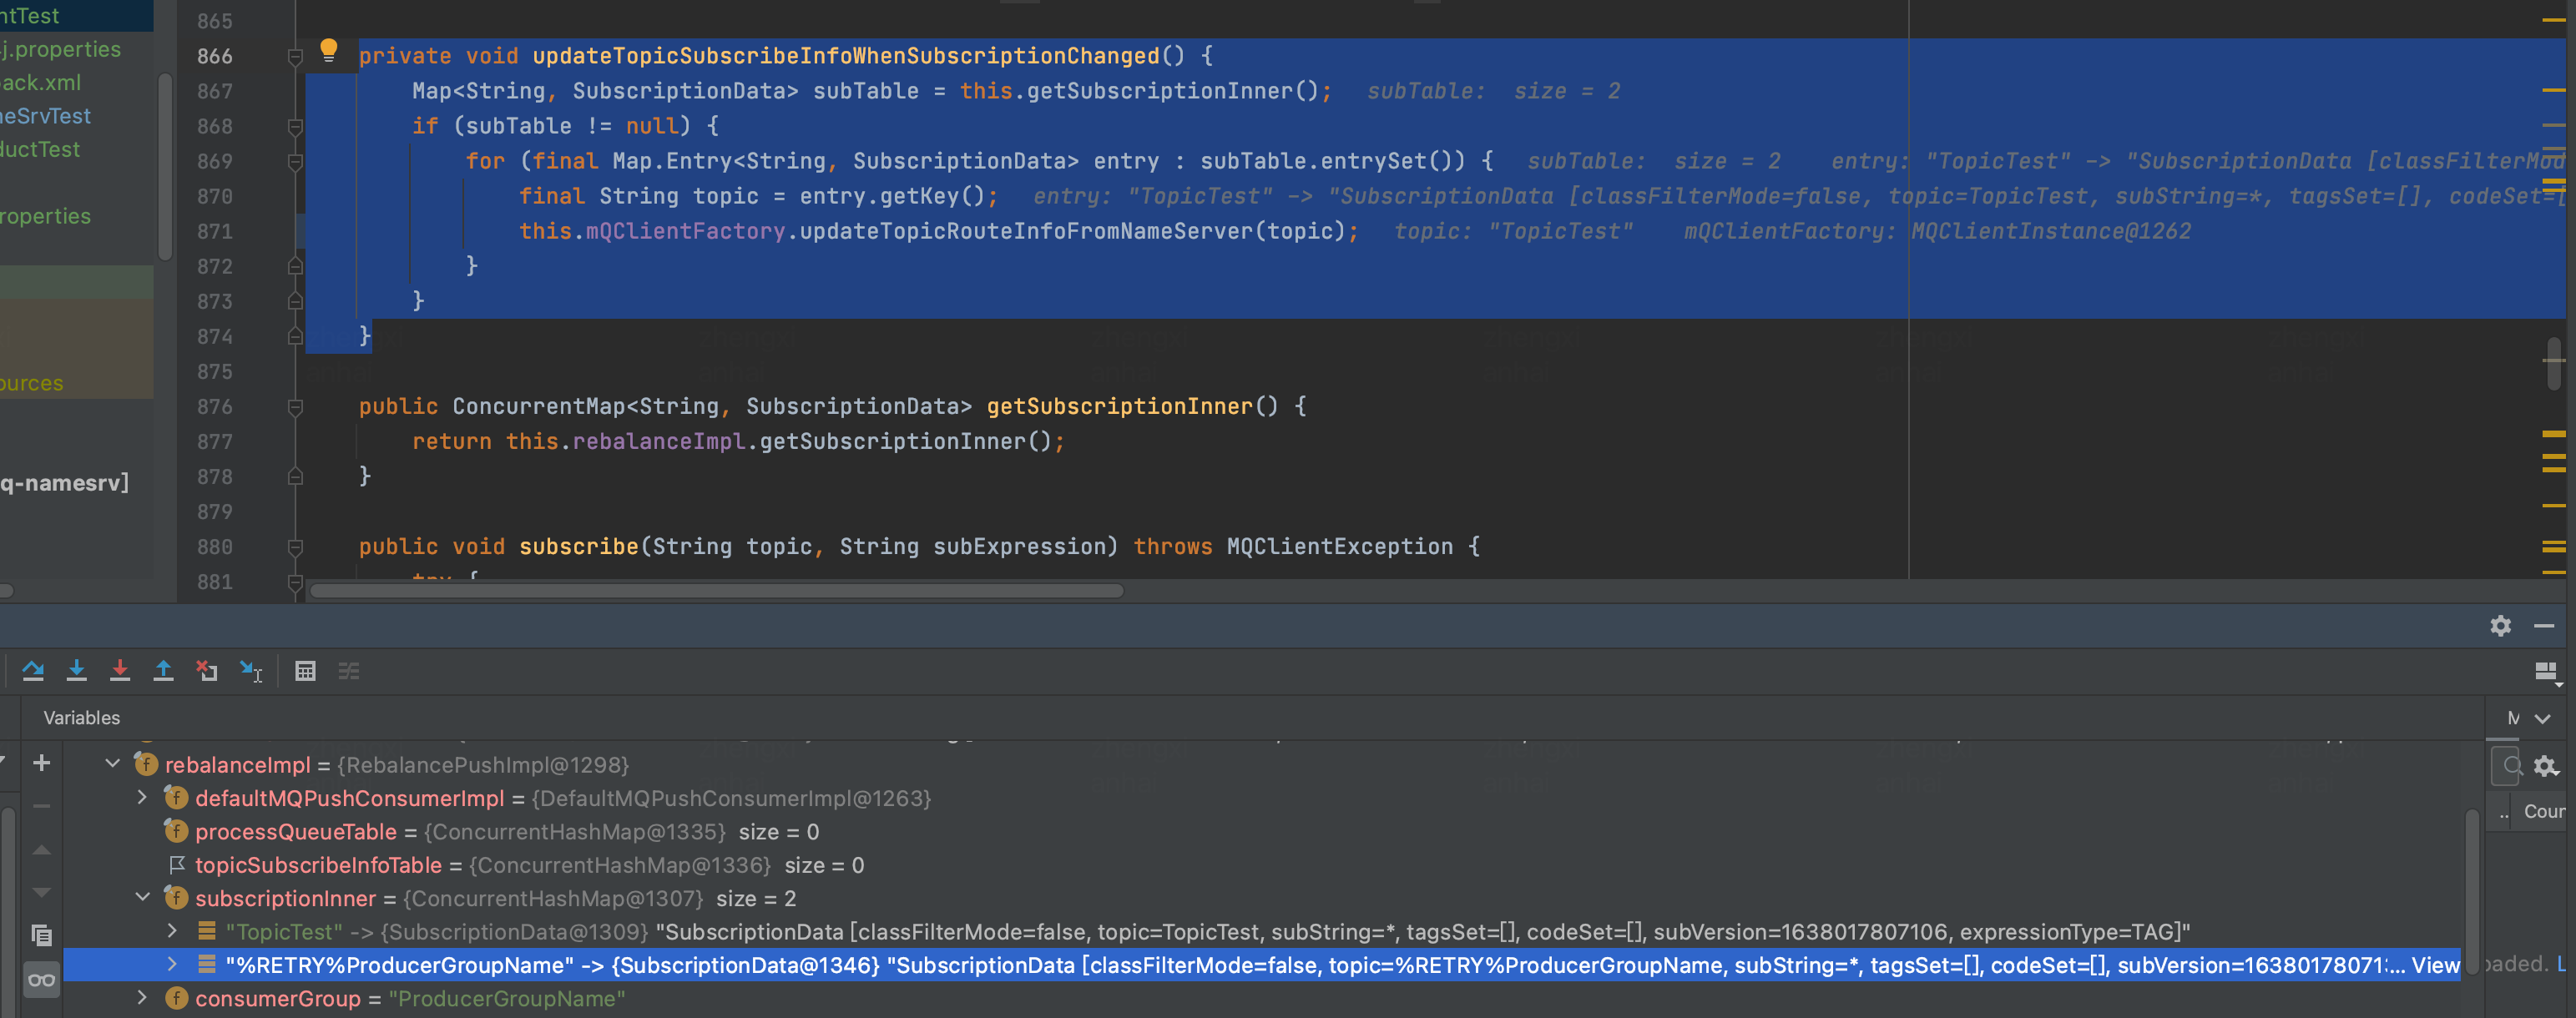Image resolution: width=2576 pixels, height=1018 pixels.
Task: Expand the "TopicTest" map entry
Action: 172,931
